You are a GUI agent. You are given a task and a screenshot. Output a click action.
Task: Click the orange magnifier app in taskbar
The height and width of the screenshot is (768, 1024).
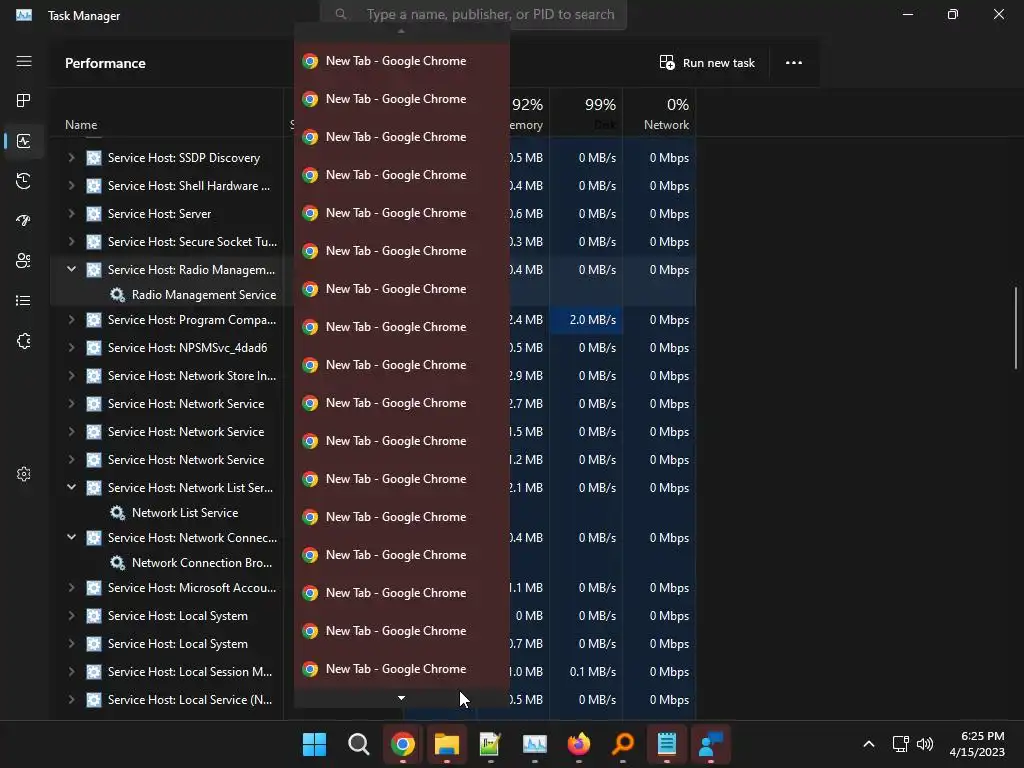tap(623, 744)
